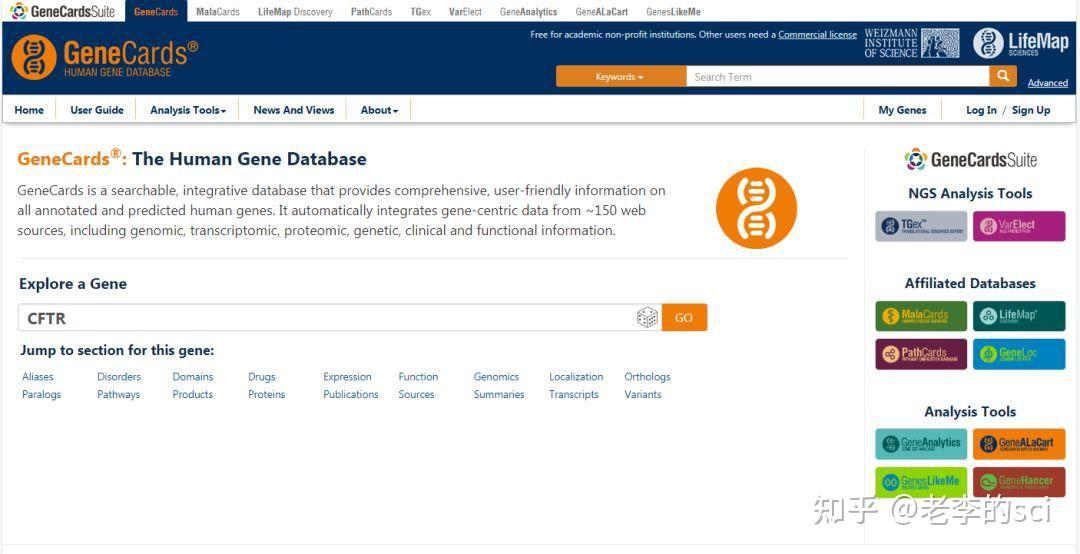
Task: Click the GeneCardsSuite logo in the sidebar
Action: click(x=970, y=160)
